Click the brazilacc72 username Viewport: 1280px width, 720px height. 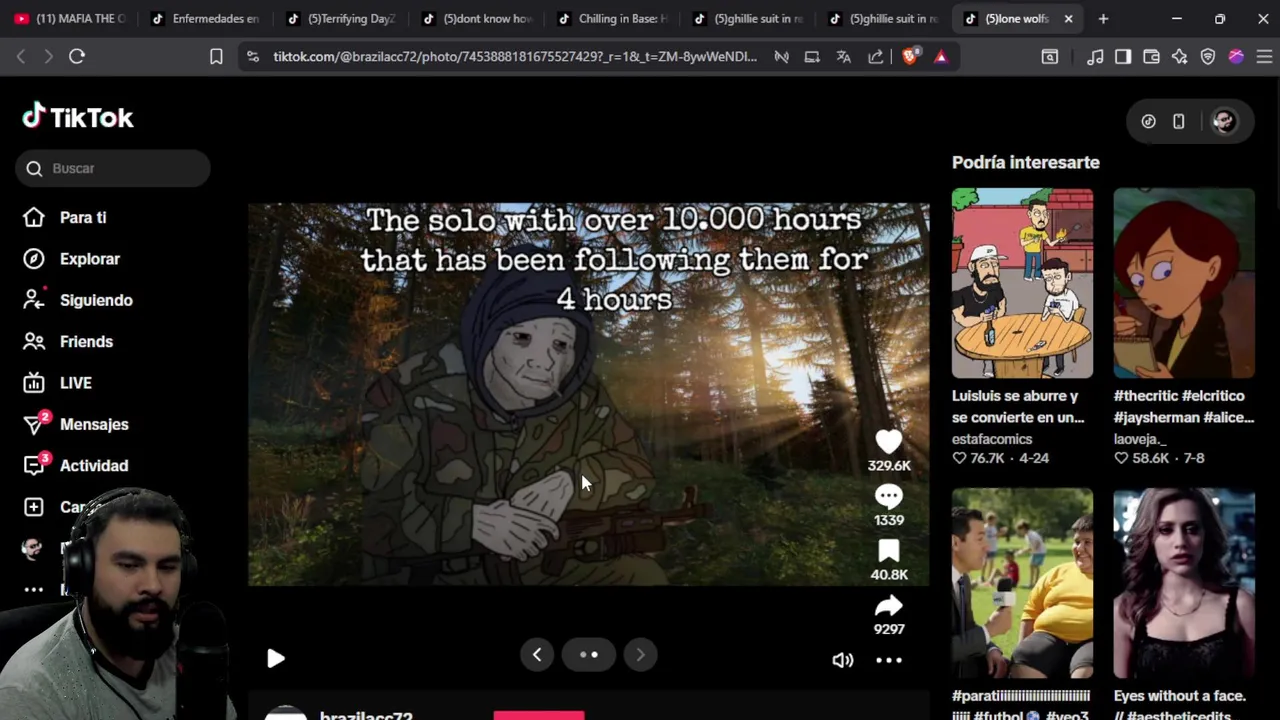point(366,714)
